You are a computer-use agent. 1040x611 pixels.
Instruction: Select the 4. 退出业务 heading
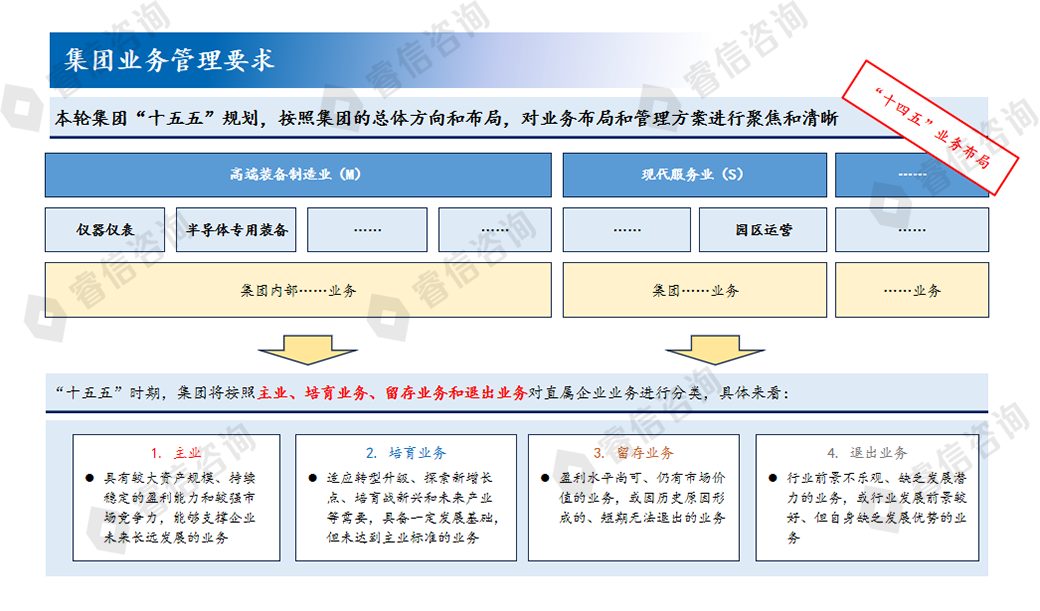866,452
